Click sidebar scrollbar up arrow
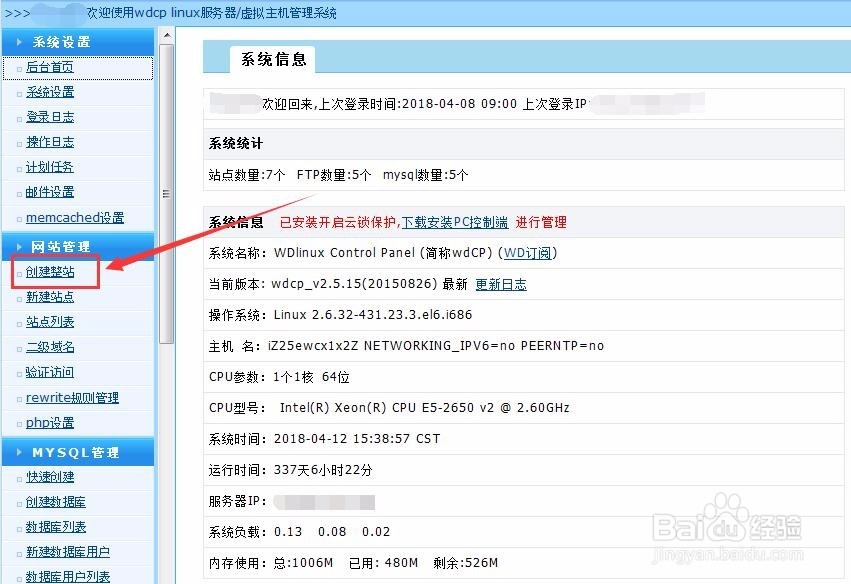Screen dimensions: 851x584 [167, 35]
